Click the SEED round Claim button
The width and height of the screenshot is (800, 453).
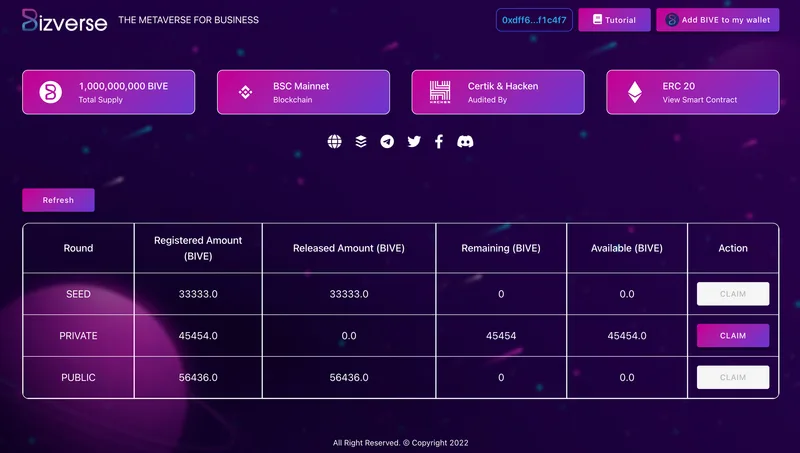(733, 294)
